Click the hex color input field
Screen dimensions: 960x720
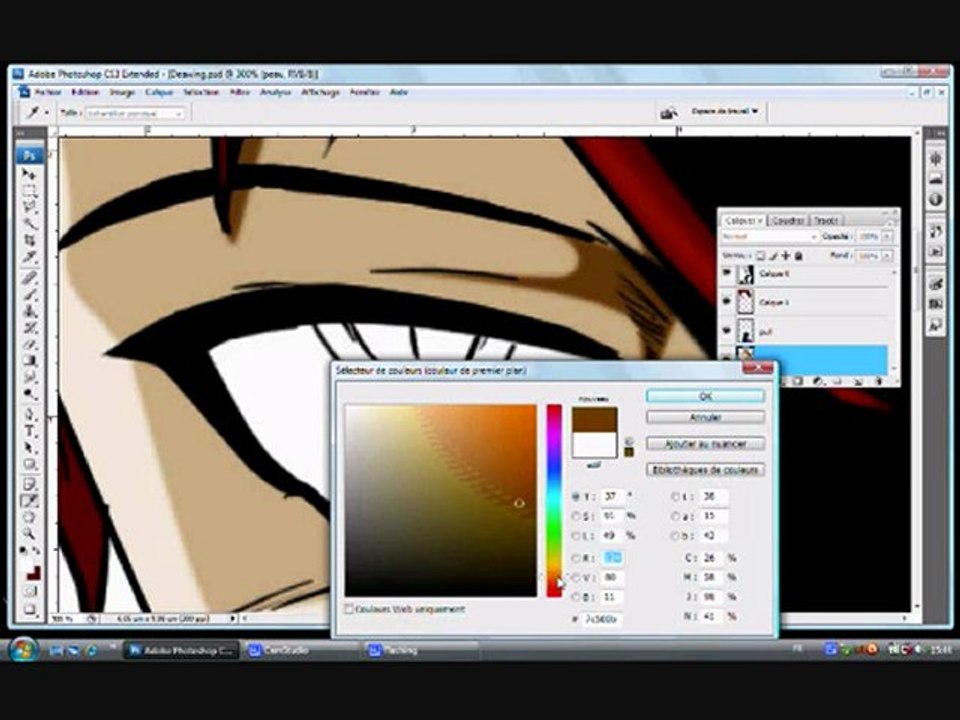[602, 619]
